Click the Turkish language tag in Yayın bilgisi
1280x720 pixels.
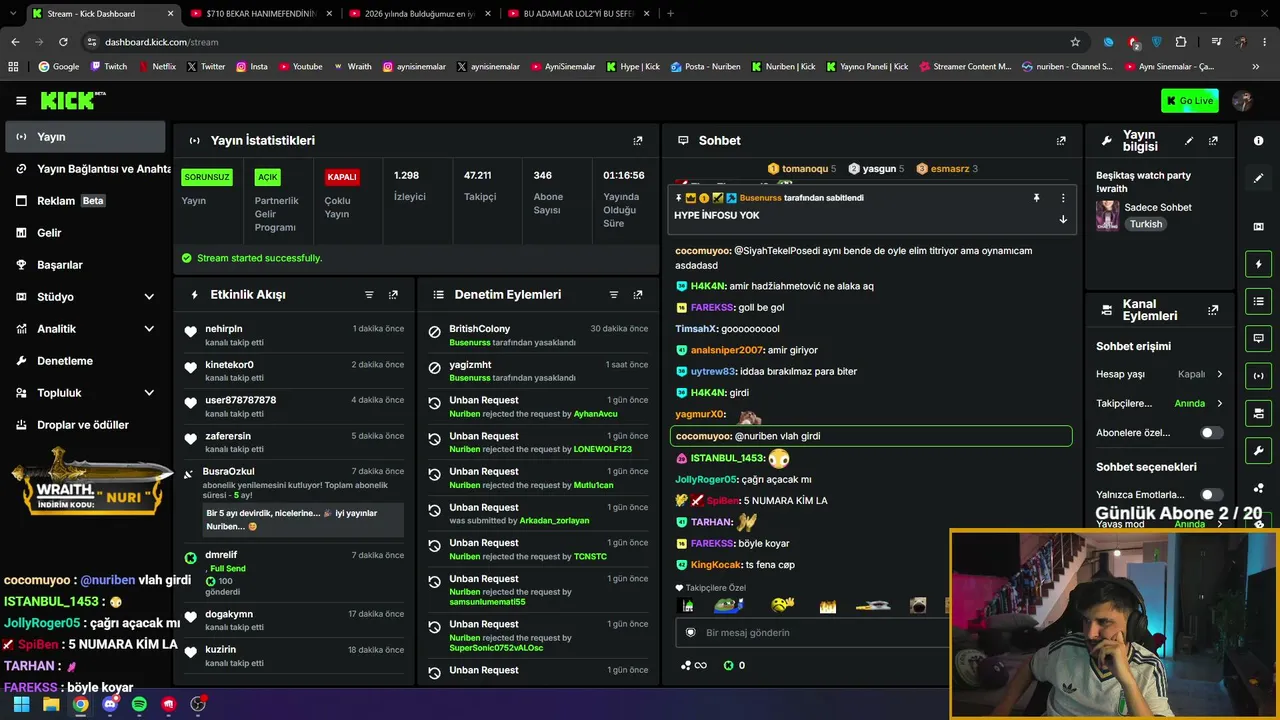click(x=1146, y=225)
